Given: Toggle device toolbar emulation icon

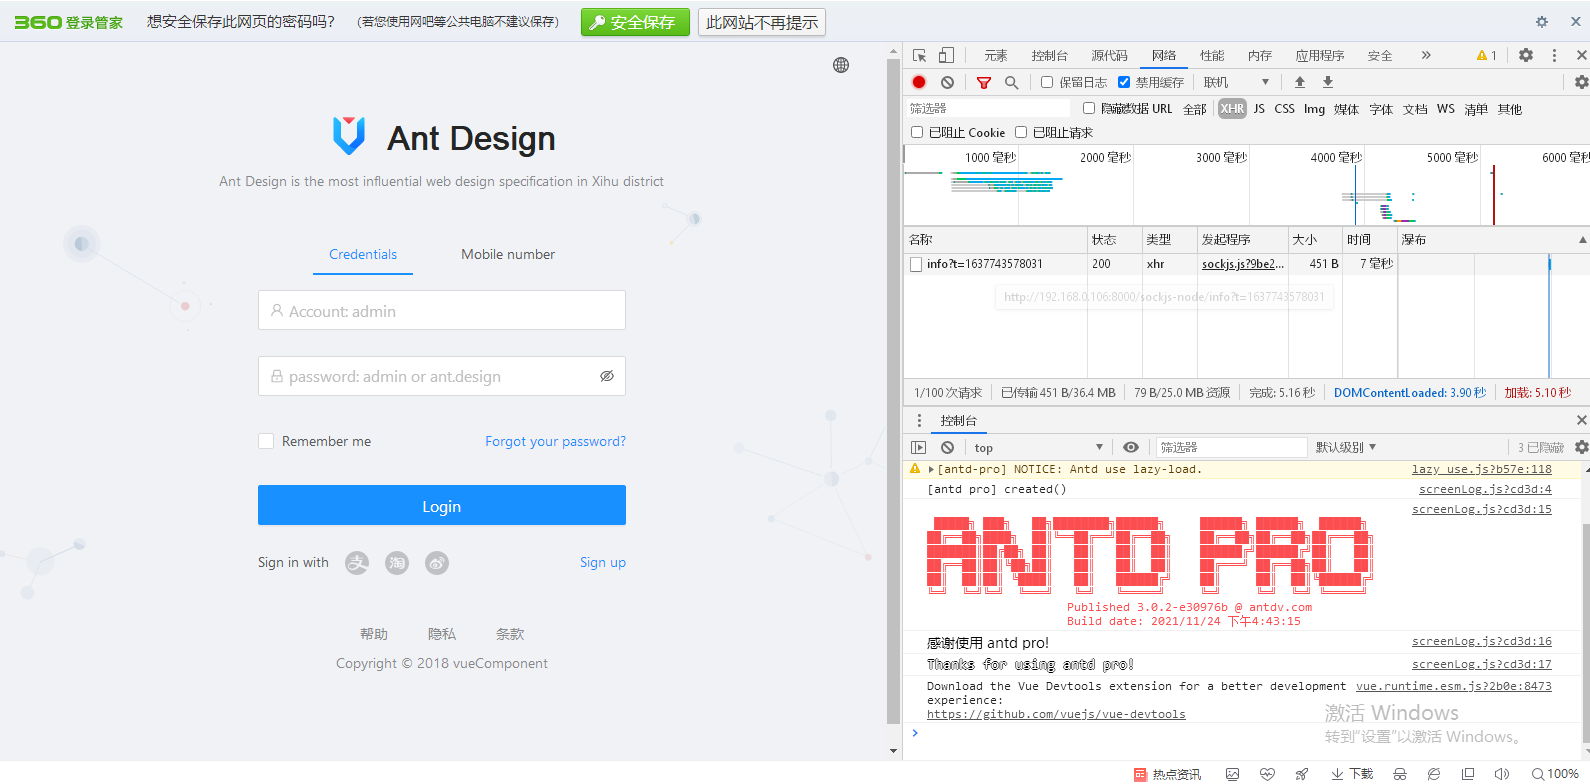Looking at the screenshot, I should tap(946, 55).
